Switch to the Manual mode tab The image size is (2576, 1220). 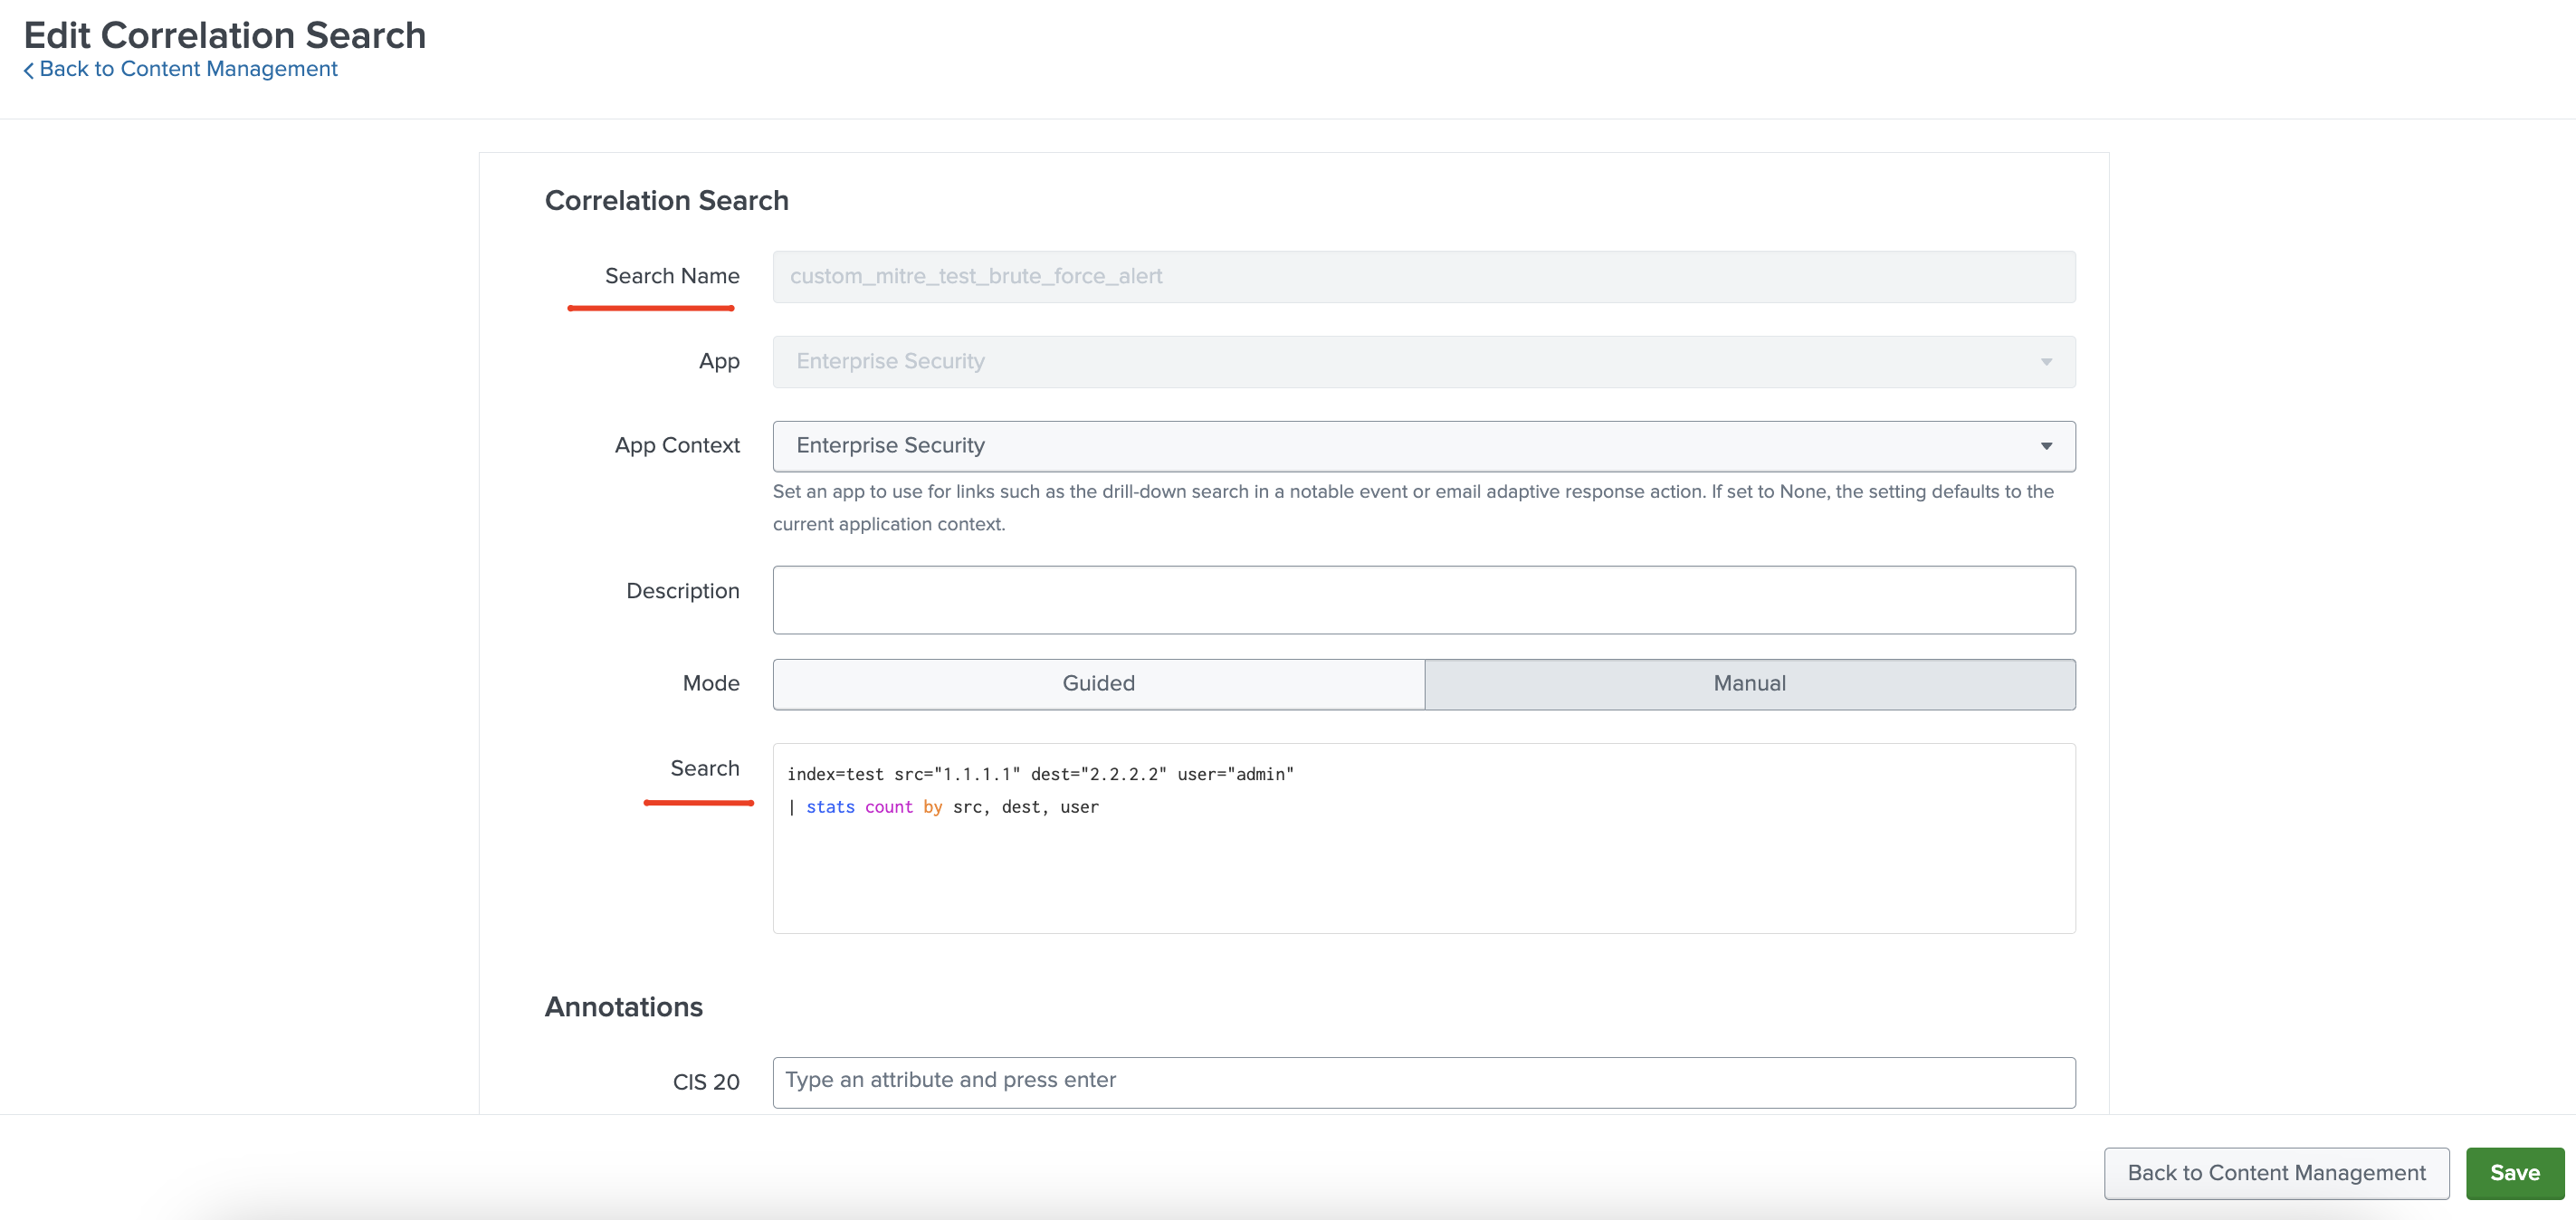(x=1749, y=684)
